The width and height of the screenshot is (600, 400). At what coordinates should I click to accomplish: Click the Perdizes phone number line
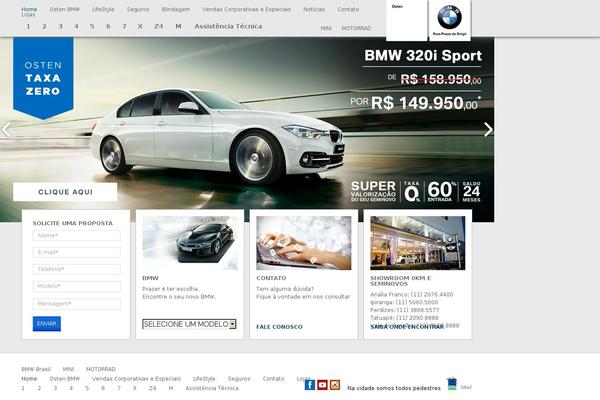[405, 310]
